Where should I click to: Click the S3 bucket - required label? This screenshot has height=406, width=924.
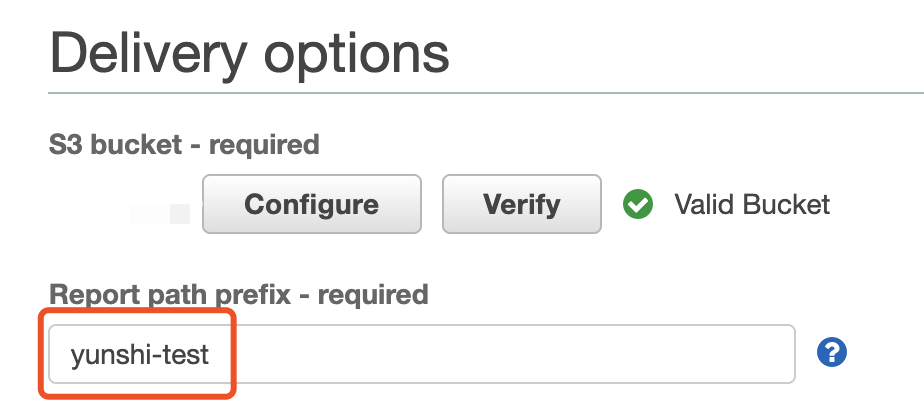tap(184, 144)
